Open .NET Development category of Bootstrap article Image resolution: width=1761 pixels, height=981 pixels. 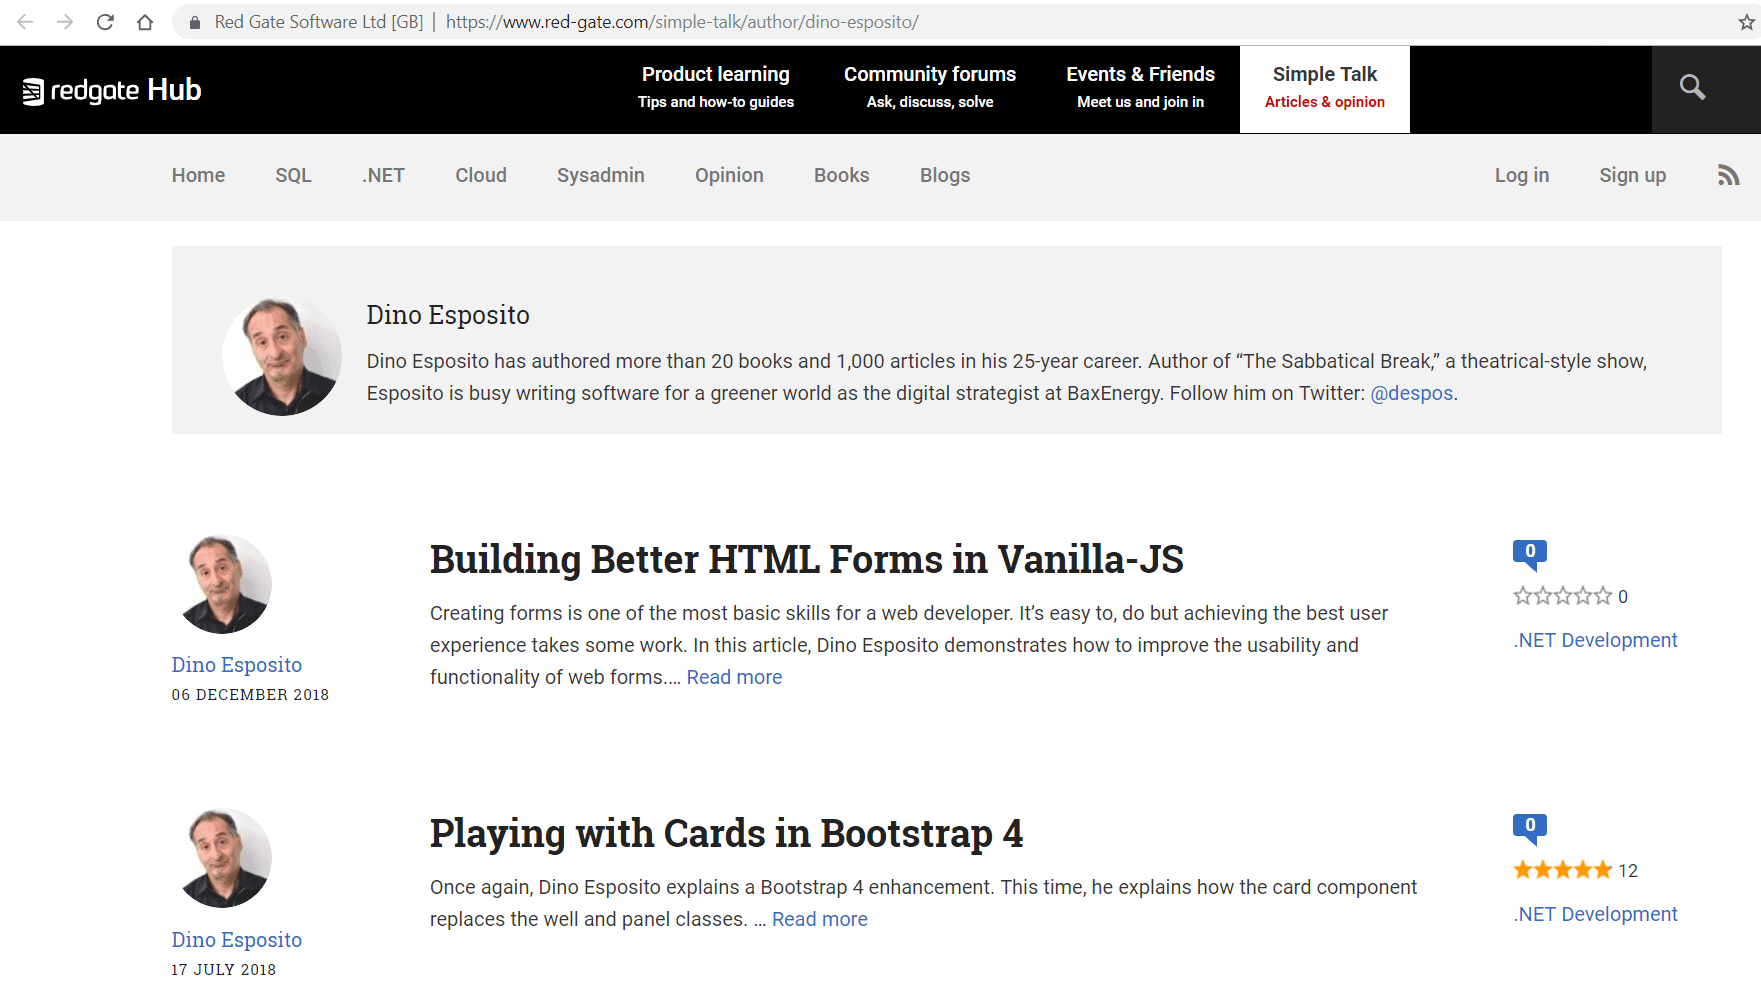click(1596, 914)
